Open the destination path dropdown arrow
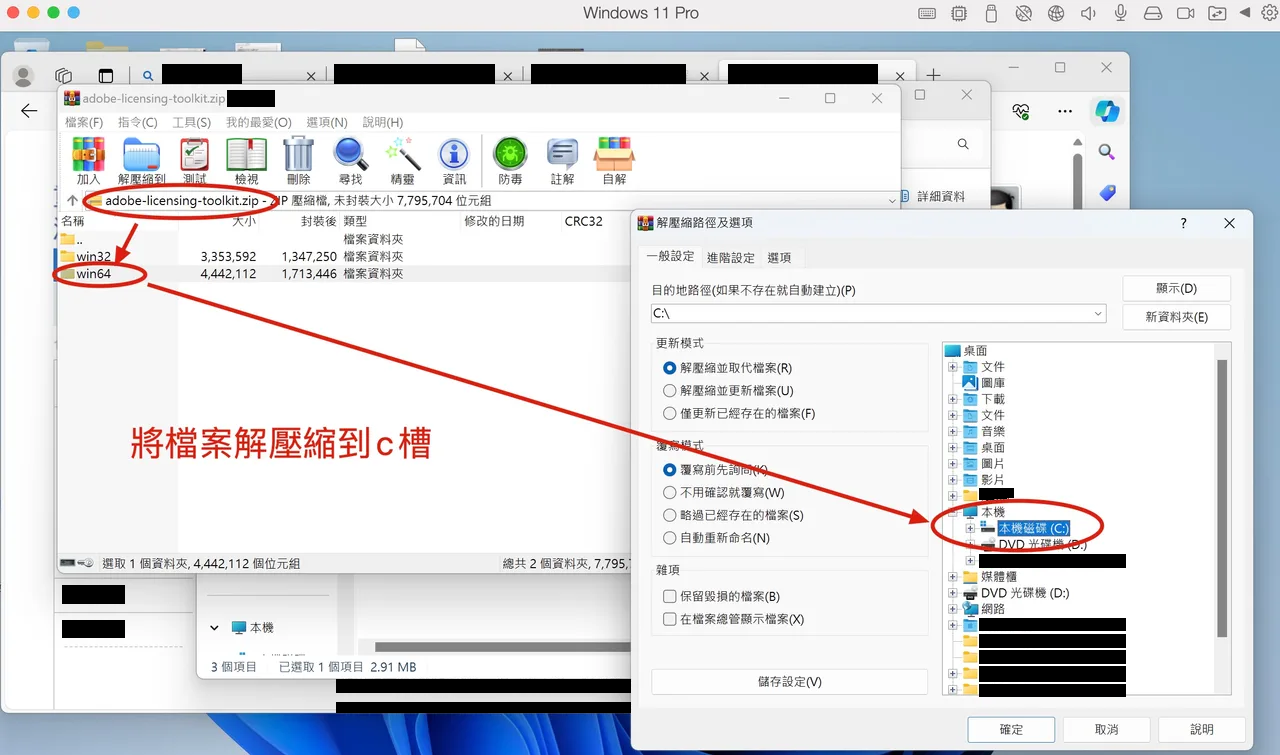Image resolution: width=1280 pixels, height=755 pixels. 1098,313
